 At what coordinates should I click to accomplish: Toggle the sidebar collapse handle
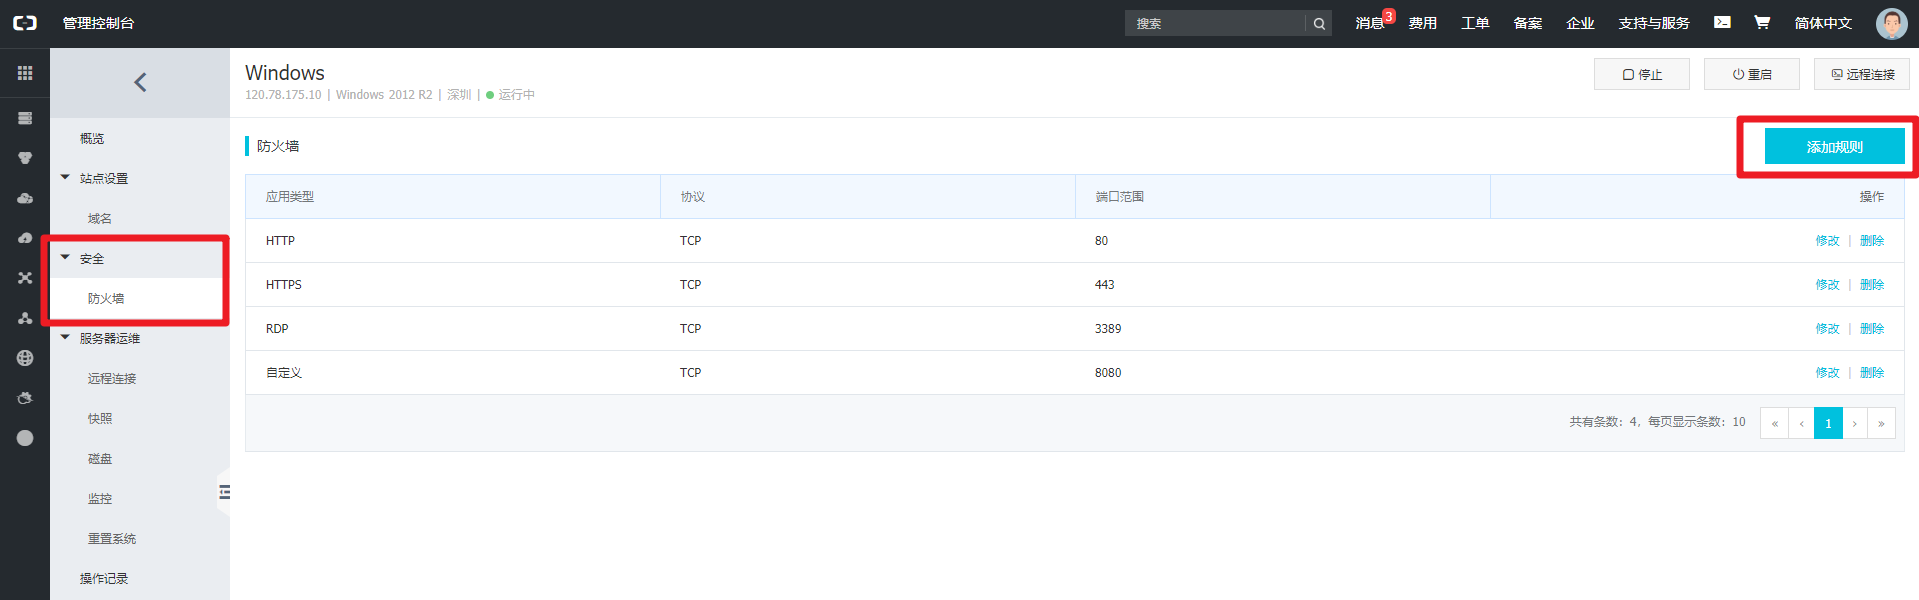coord(224,492)
